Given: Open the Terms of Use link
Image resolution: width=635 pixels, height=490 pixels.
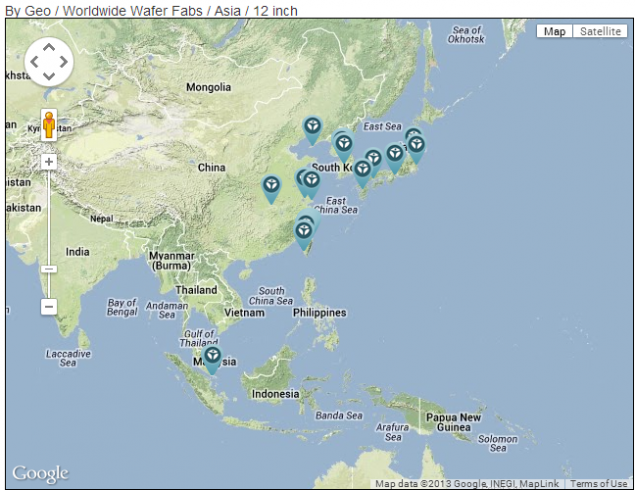Looking at the screenshot, I should pyautogui.click(x=599, y=484).
